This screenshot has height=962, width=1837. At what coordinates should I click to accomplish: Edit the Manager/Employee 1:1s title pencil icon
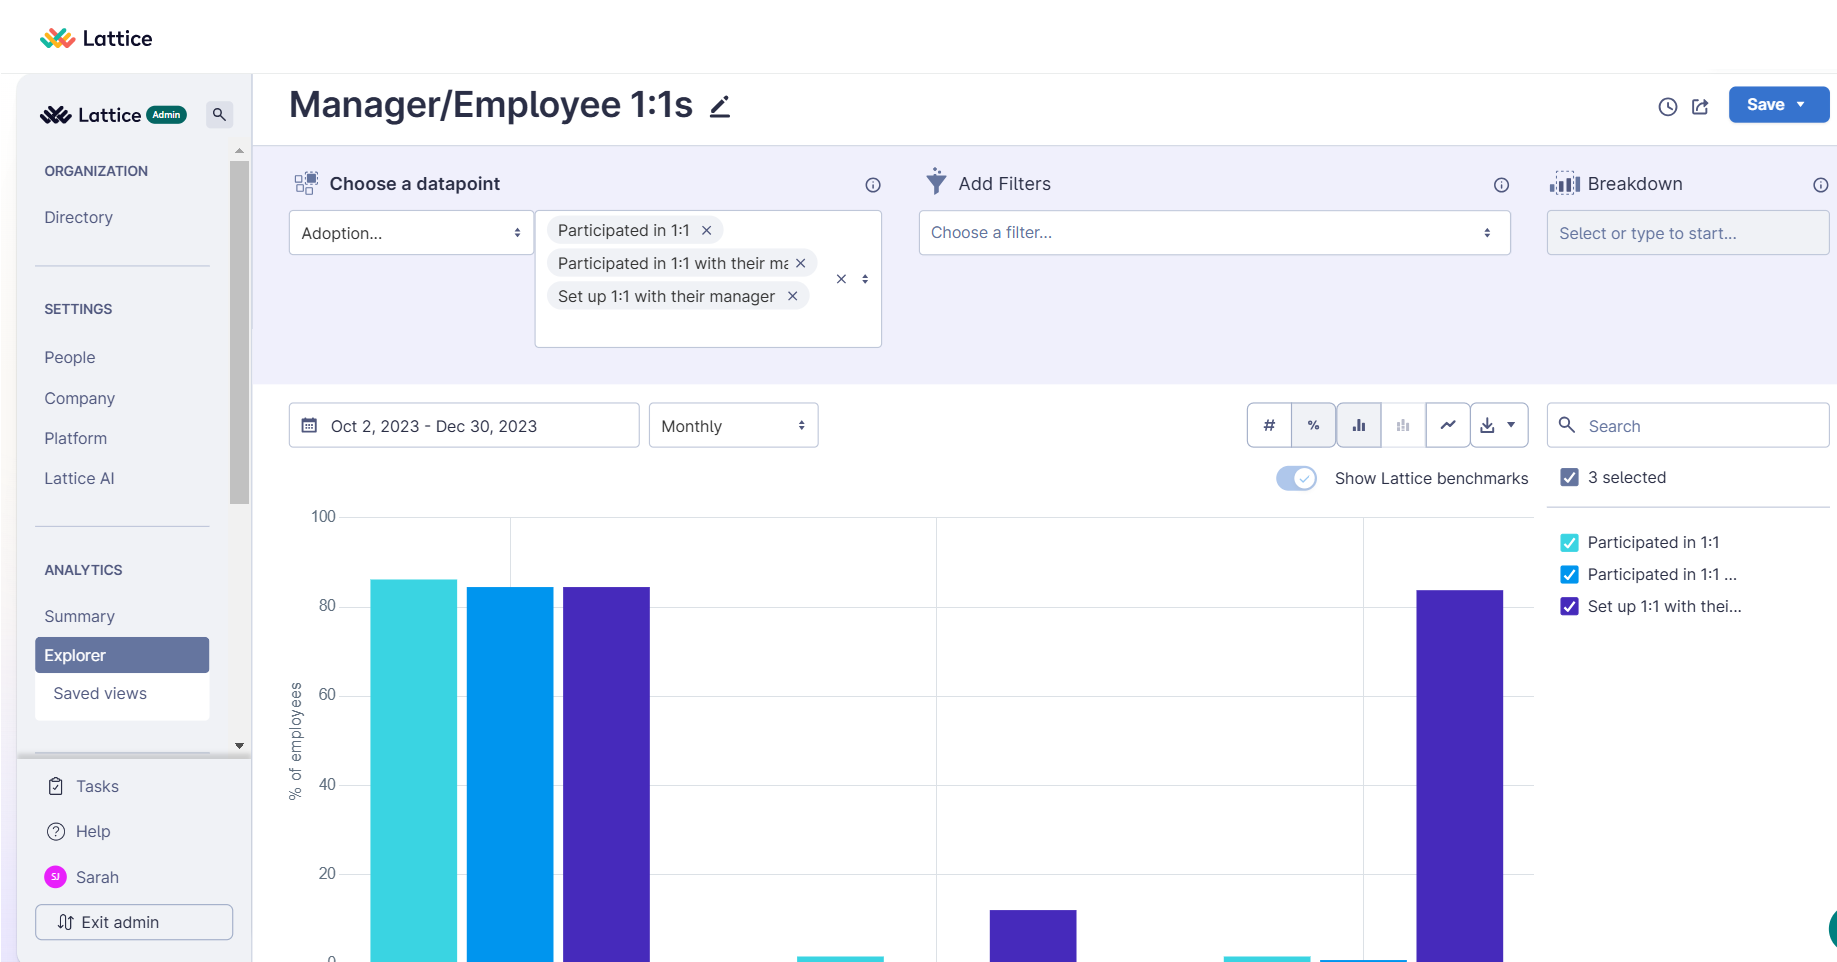(x=720, y=106)
